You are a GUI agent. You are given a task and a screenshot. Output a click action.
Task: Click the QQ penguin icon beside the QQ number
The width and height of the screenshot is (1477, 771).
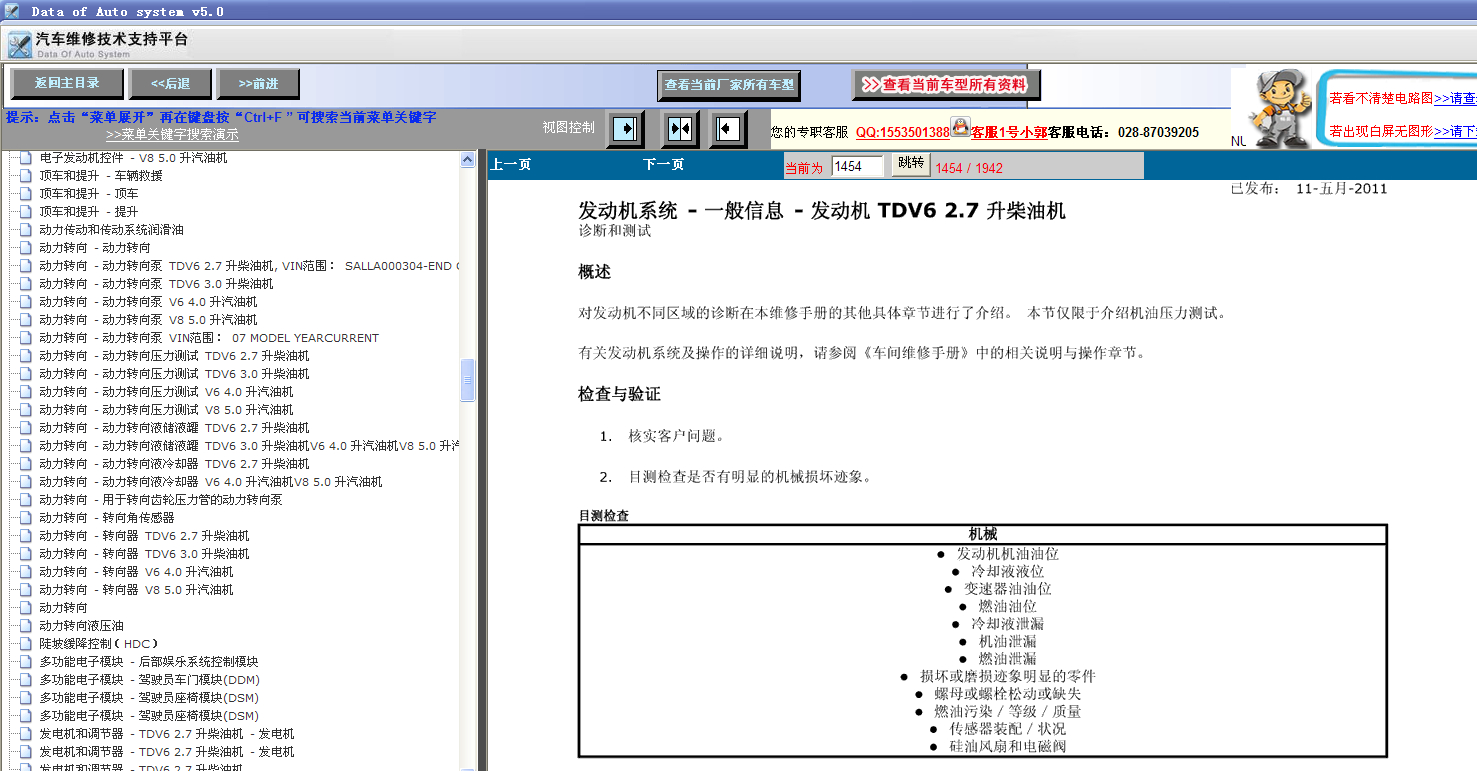pyautogui.click(x=960, y=127)
